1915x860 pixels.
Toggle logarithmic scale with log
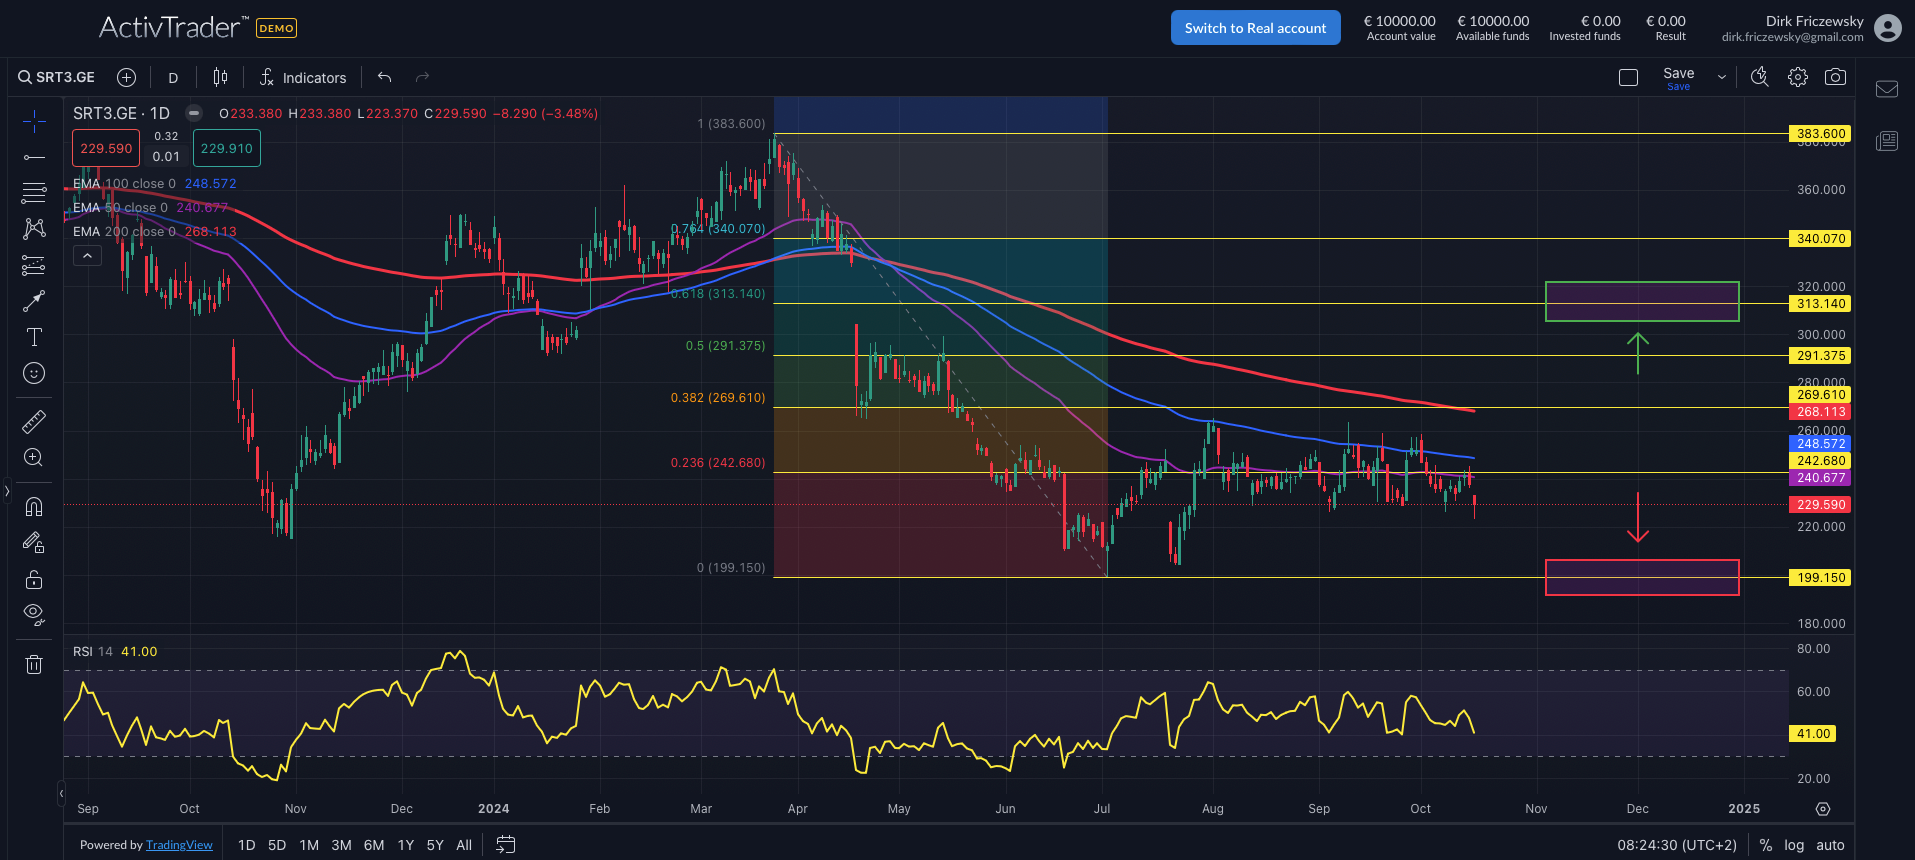click(x=1794, y=845)
